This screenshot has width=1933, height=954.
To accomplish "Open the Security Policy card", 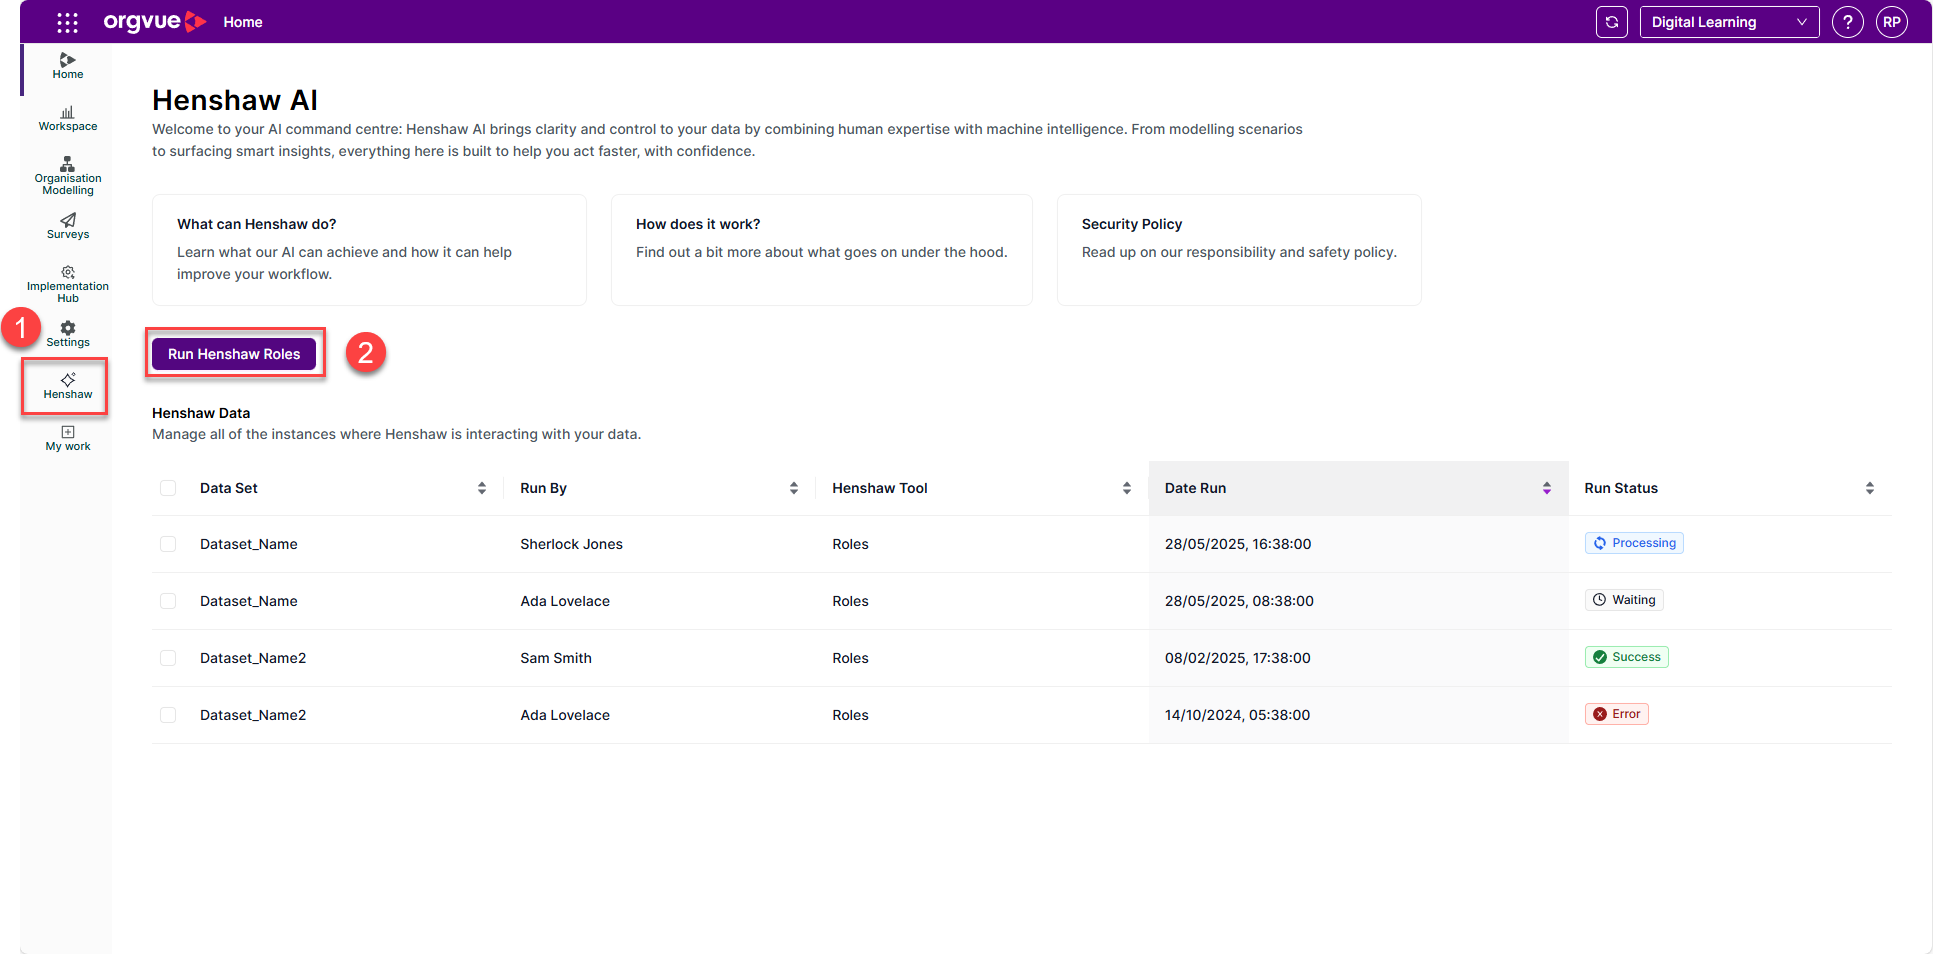I will [x=1239, y=250].
